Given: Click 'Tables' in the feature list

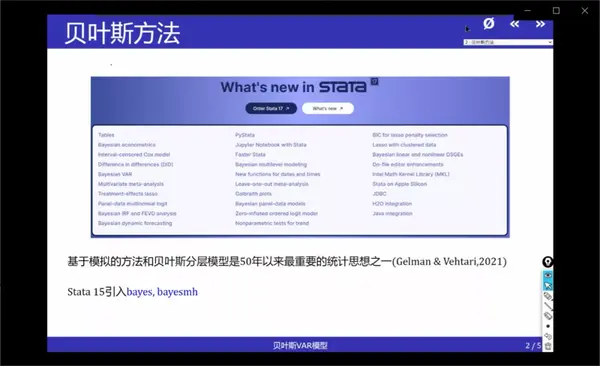Looking at the screenshot, I should click(106, 135).
